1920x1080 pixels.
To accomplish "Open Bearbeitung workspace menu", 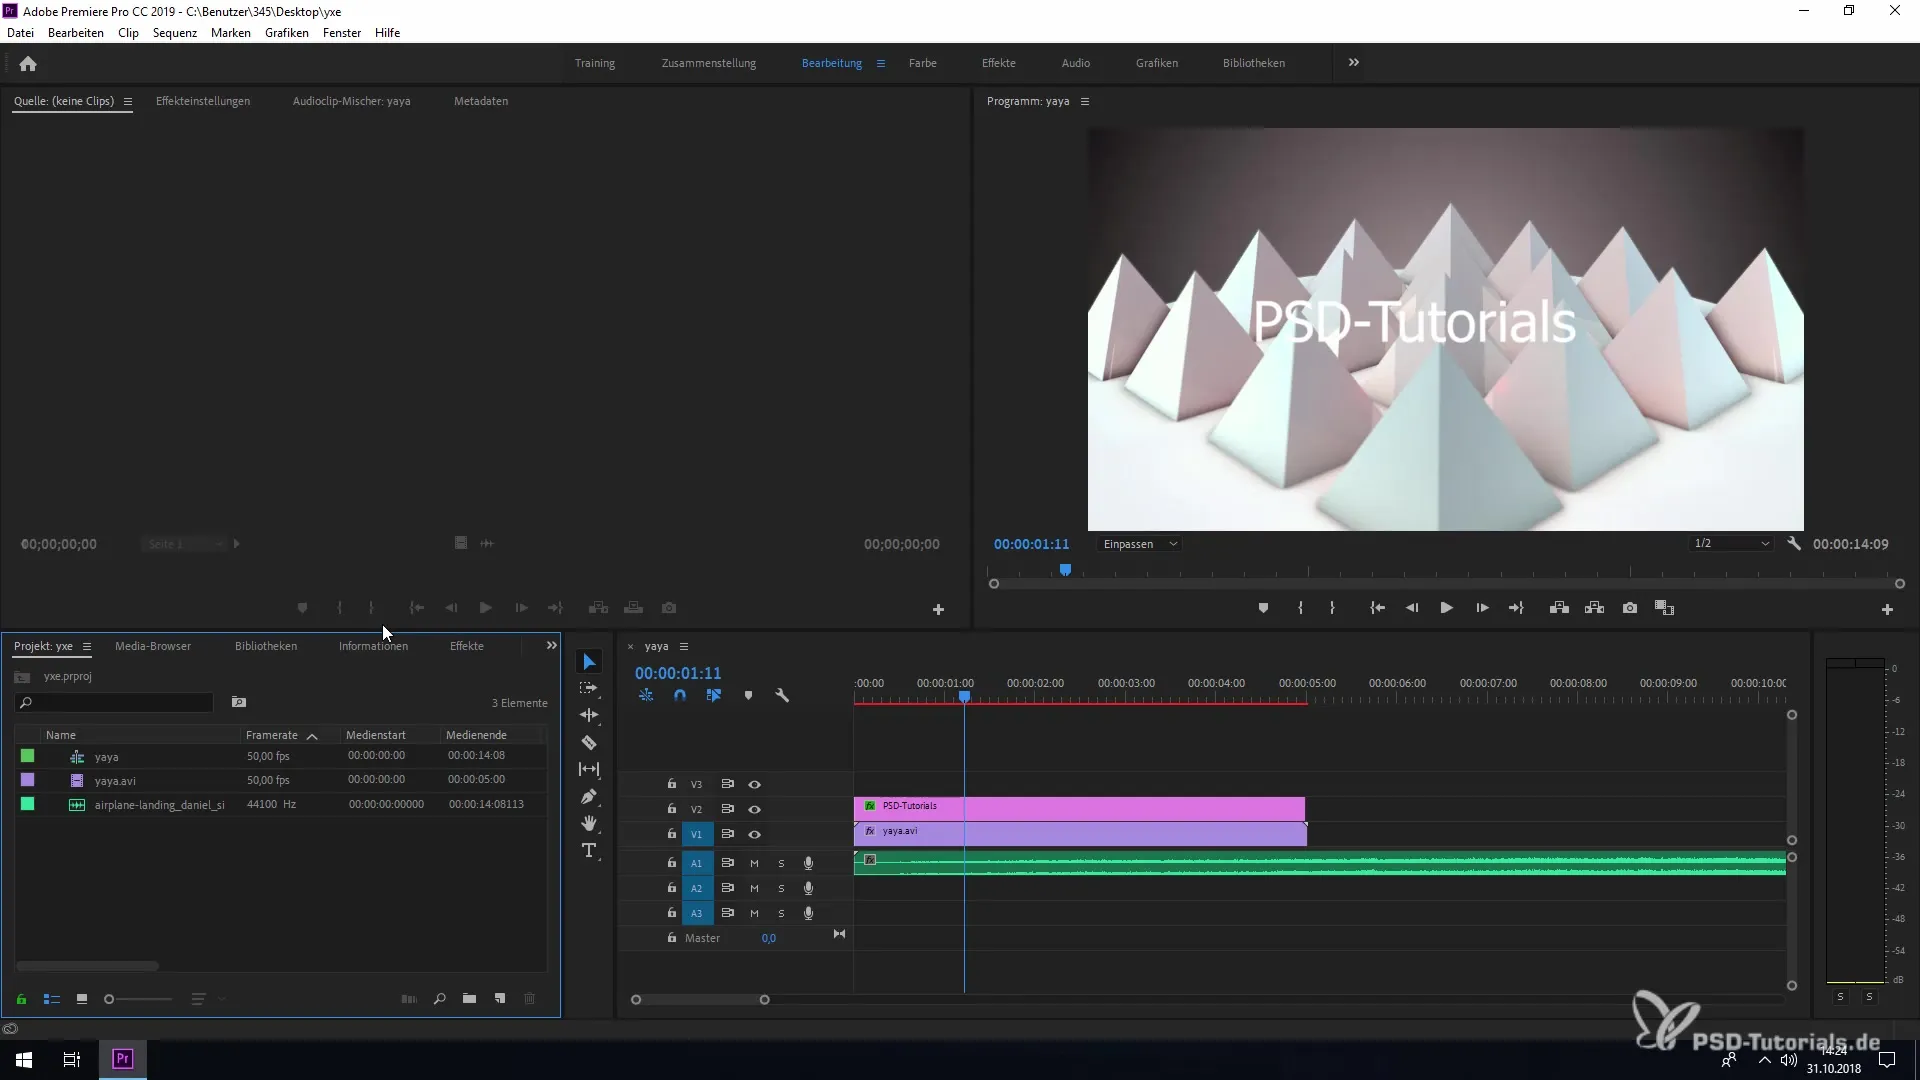I will [x=881, y=63].
